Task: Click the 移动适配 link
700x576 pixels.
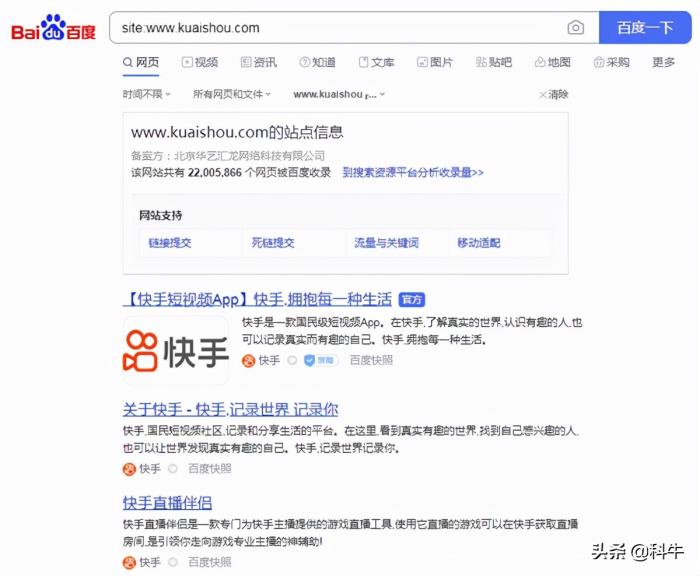Action: point(478,243)
